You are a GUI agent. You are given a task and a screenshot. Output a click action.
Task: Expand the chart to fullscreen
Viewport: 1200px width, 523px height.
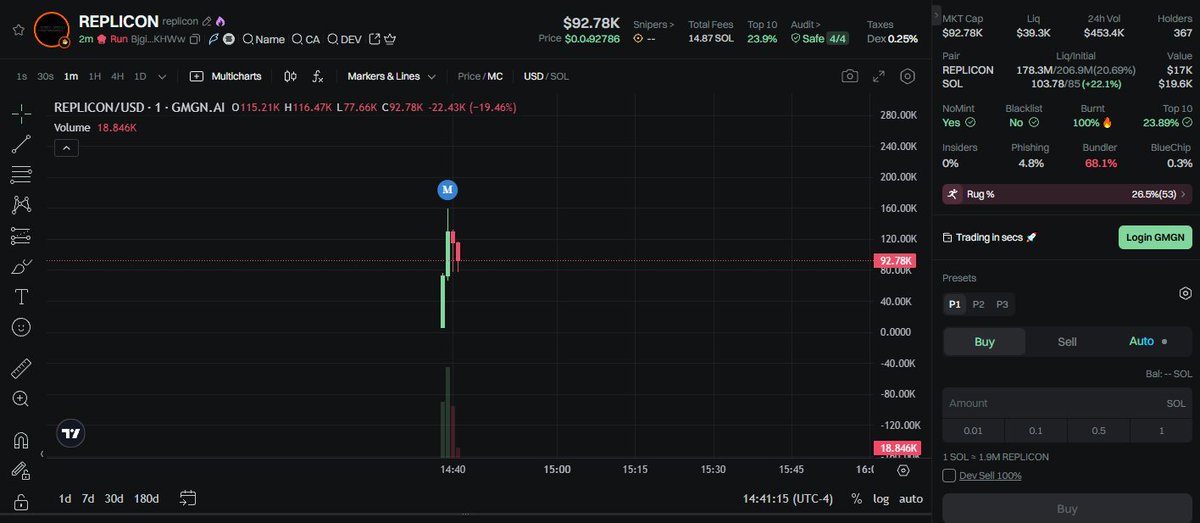click(879, 76)
